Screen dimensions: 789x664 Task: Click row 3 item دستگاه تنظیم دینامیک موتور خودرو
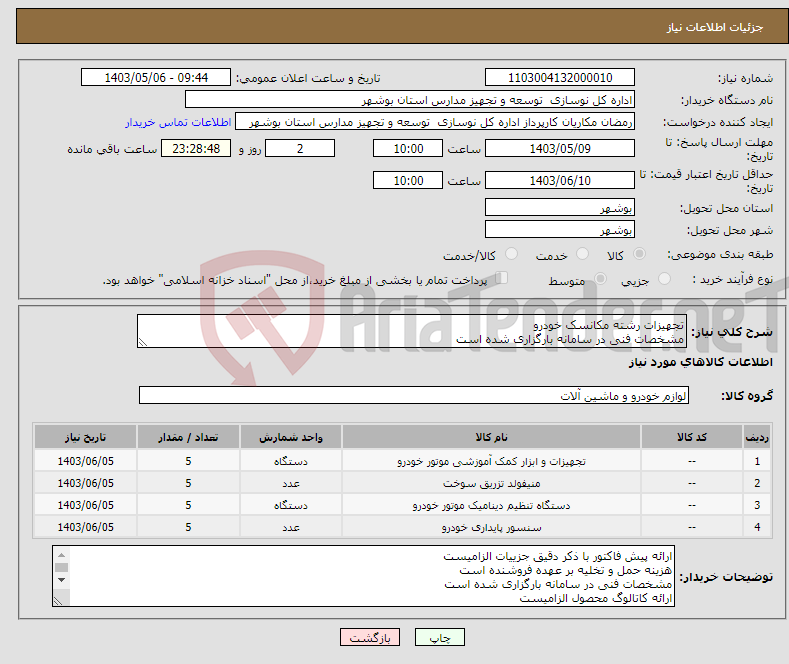[x=492, y=505]
